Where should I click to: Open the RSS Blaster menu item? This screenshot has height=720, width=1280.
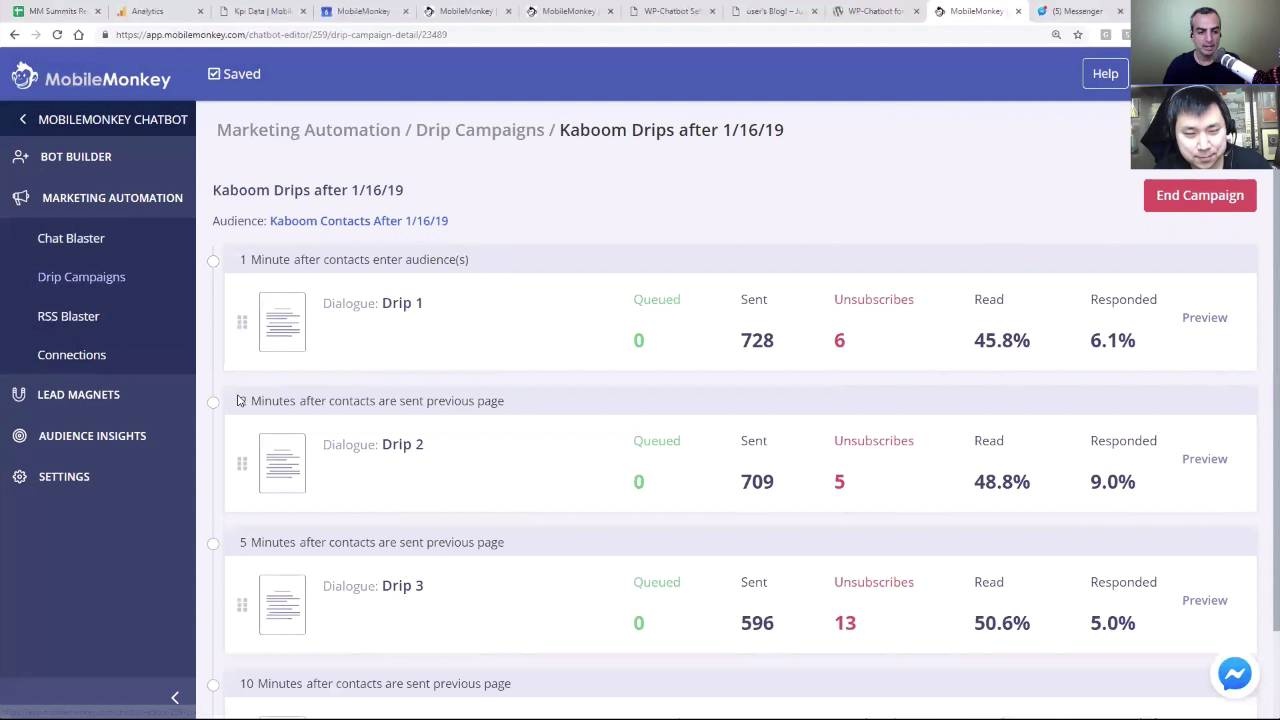[68, 316]
